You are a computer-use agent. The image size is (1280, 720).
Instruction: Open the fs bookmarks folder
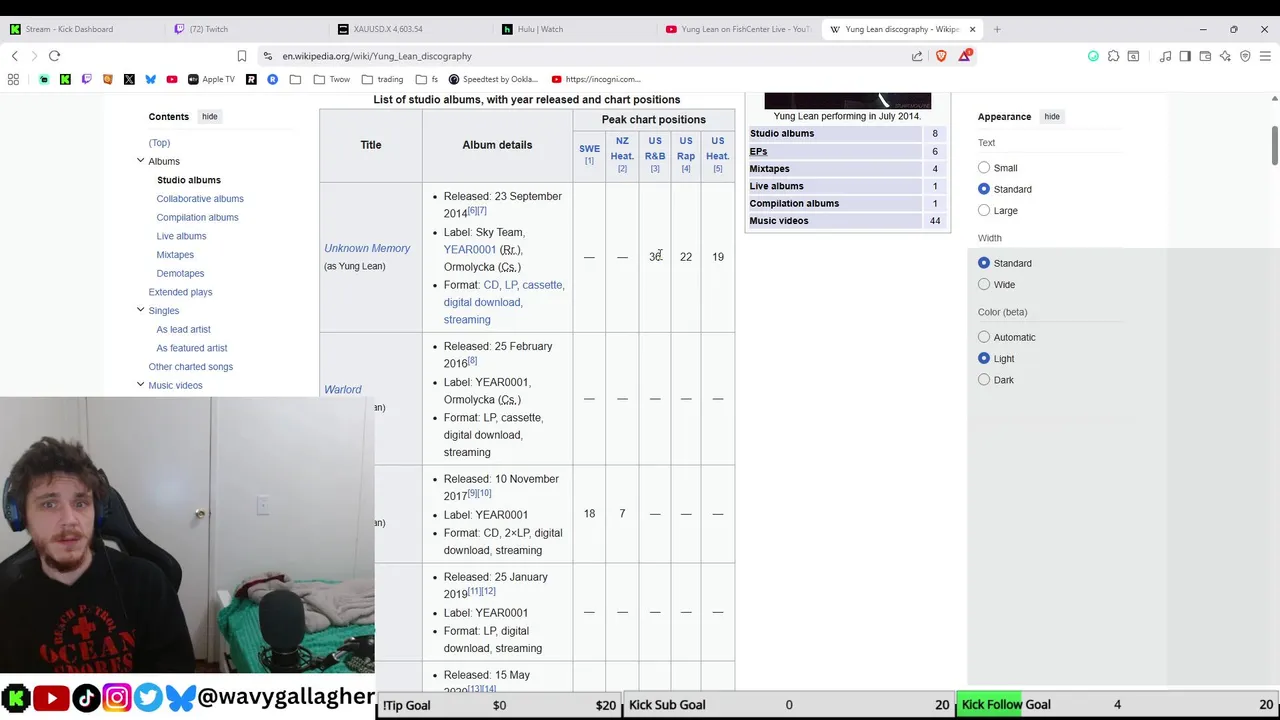(427, 79)
